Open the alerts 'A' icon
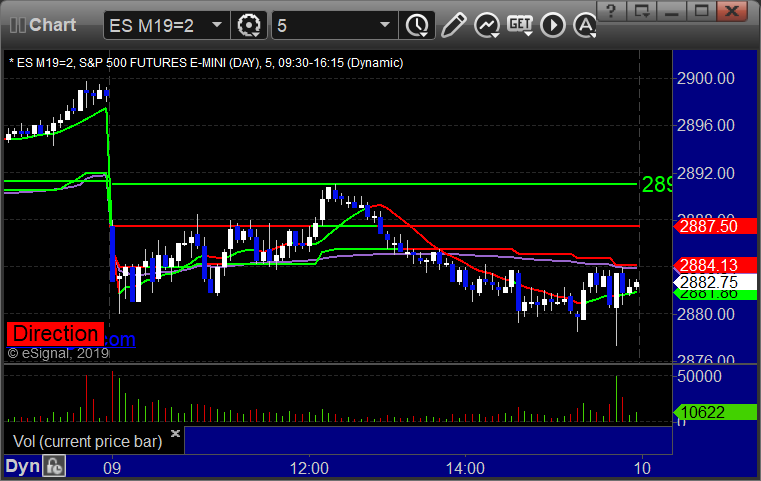 coord(584,25)
